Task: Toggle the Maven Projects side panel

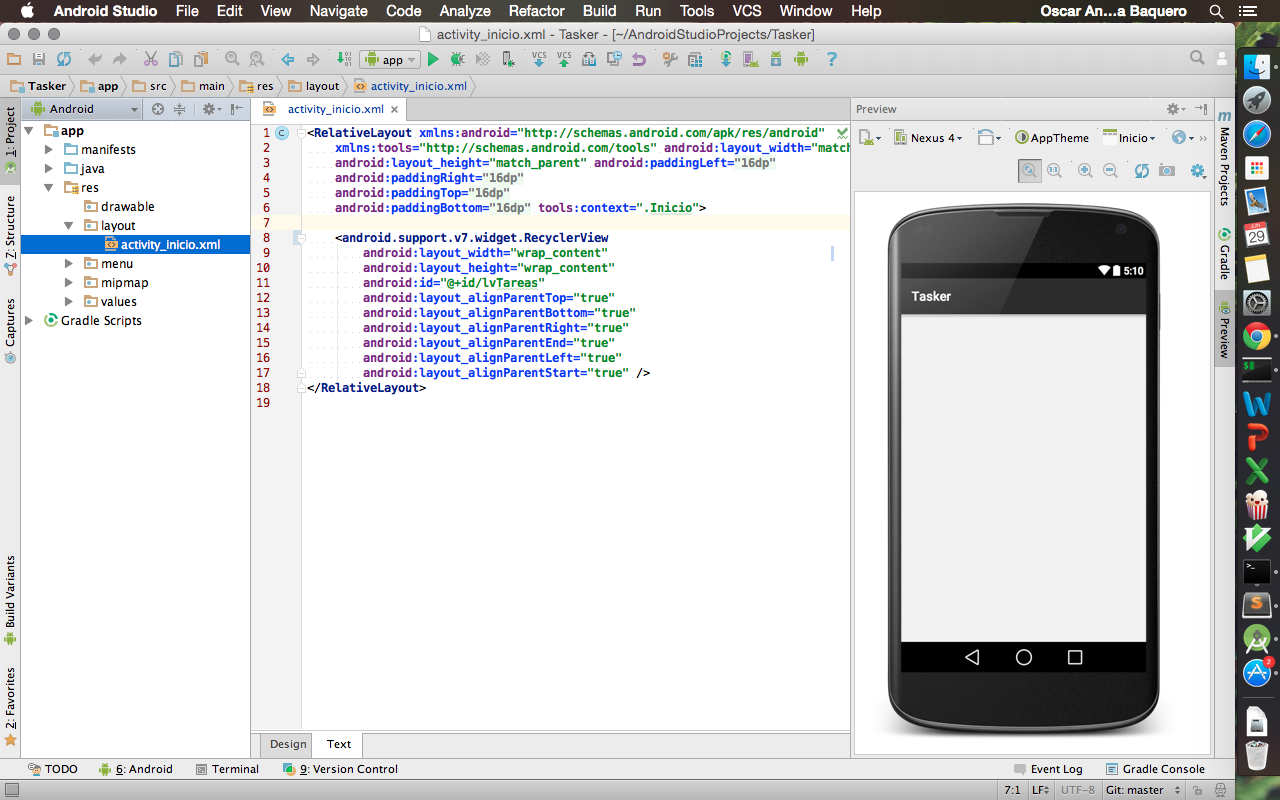Action: [1224, 157]
